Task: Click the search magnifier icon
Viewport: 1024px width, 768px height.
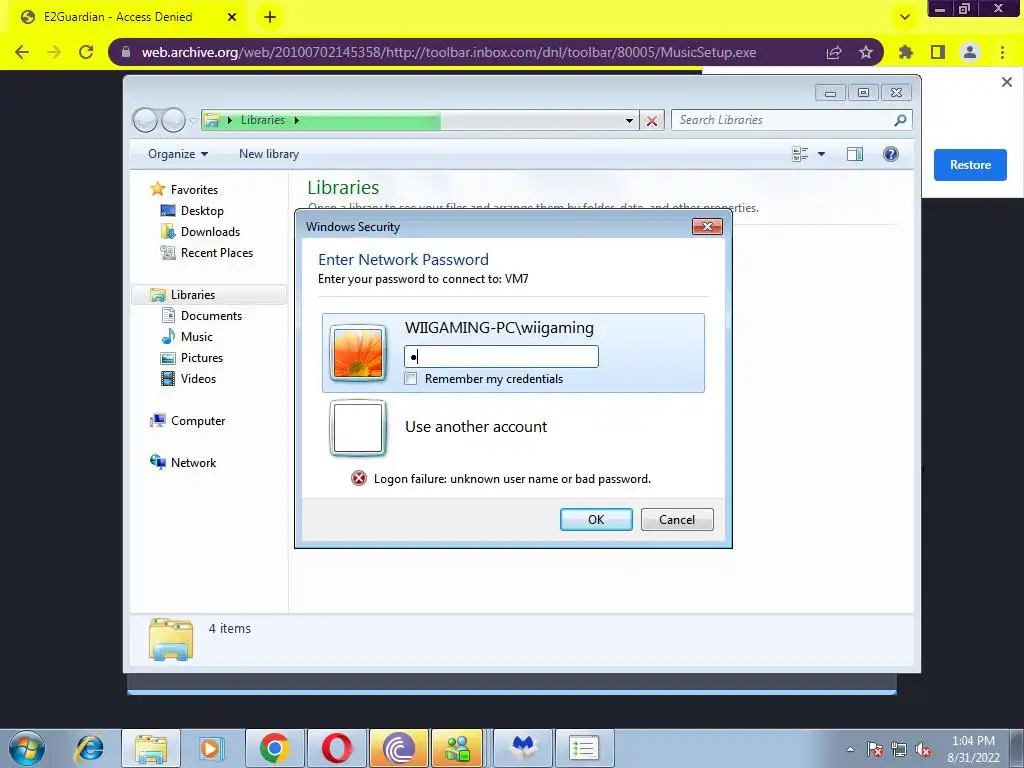Action: point(901,120)
